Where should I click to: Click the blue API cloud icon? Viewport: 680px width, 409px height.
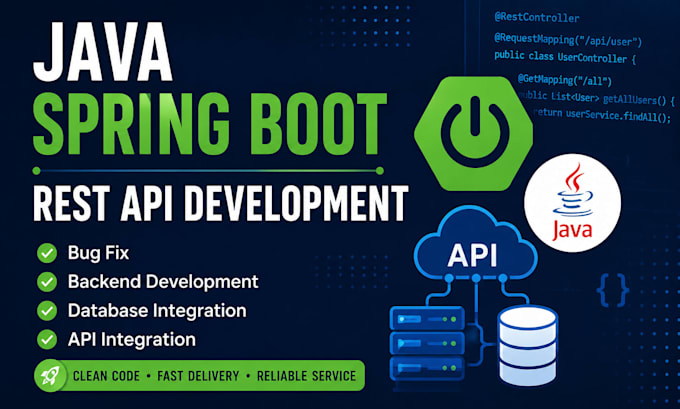coord(476,245)
